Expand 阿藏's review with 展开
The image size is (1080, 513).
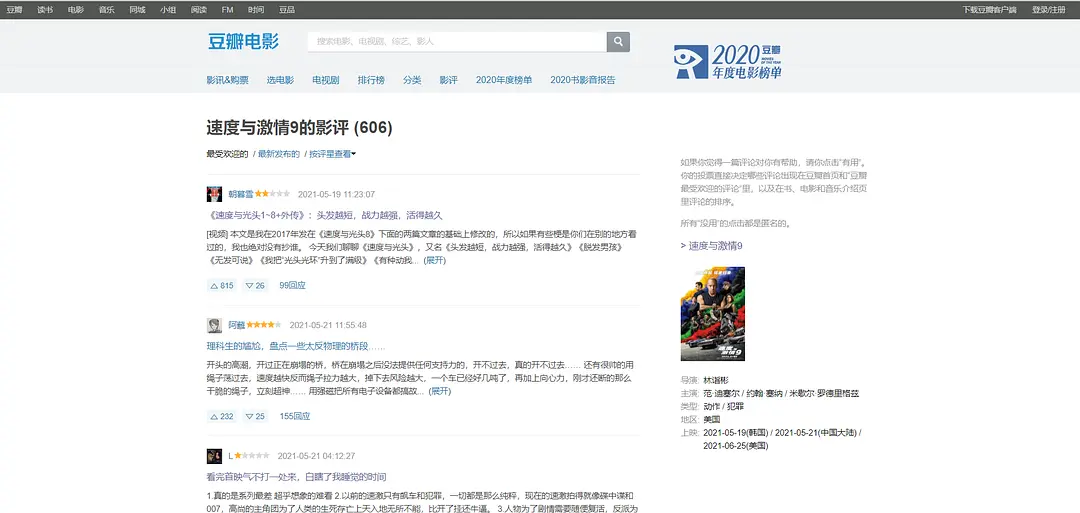[x=439, y=391]
